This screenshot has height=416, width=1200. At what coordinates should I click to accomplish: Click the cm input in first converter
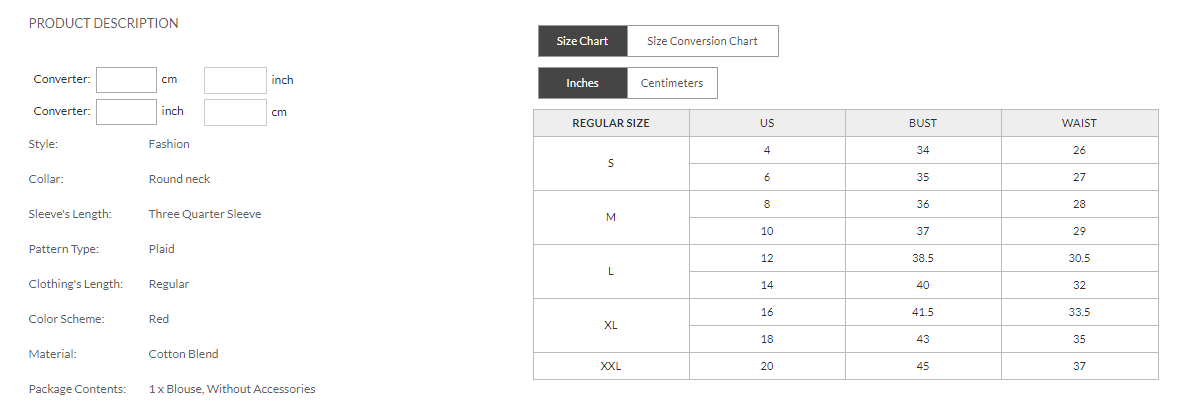coord(127,80)
